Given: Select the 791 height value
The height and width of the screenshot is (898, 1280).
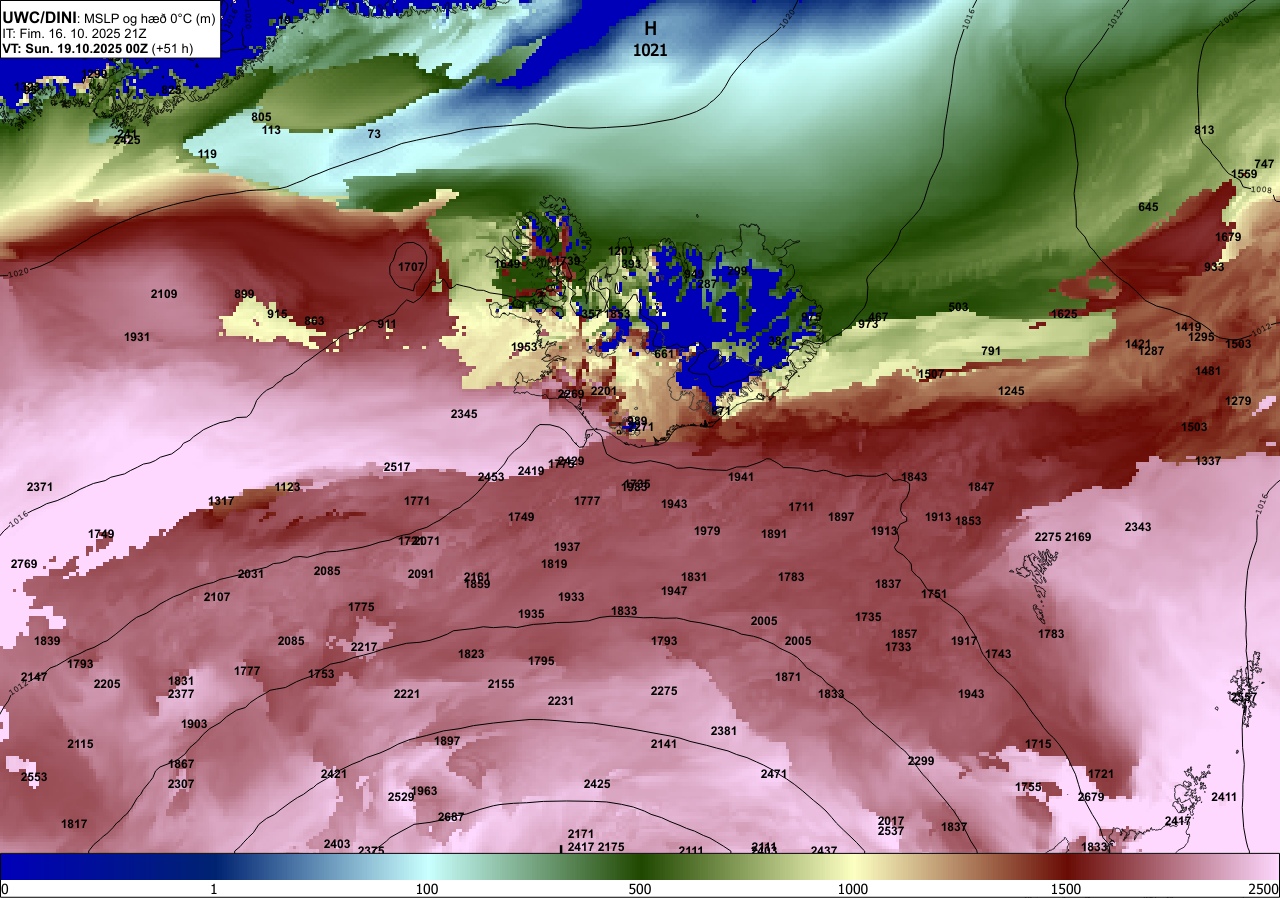Looking at the screenshot, I should (991, 351).
